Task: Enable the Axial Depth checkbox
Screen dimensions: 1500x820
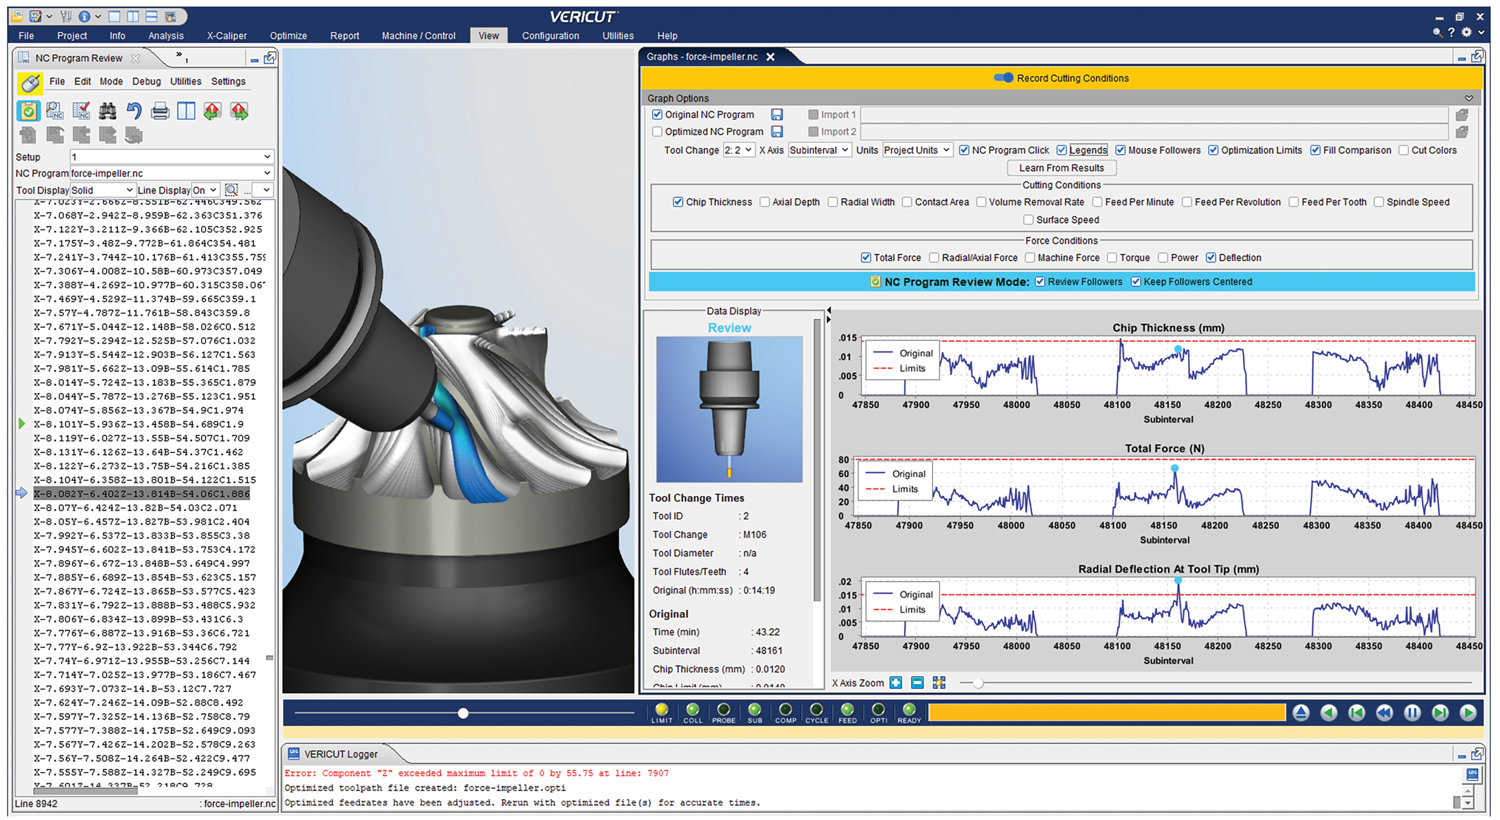Action: point(765,202)
